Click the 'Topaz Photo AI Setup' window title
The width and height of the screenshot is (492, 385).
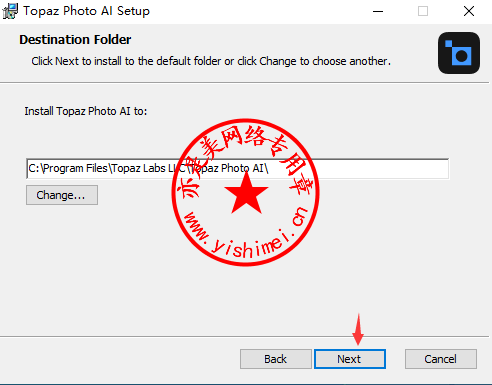coord(87,11)
